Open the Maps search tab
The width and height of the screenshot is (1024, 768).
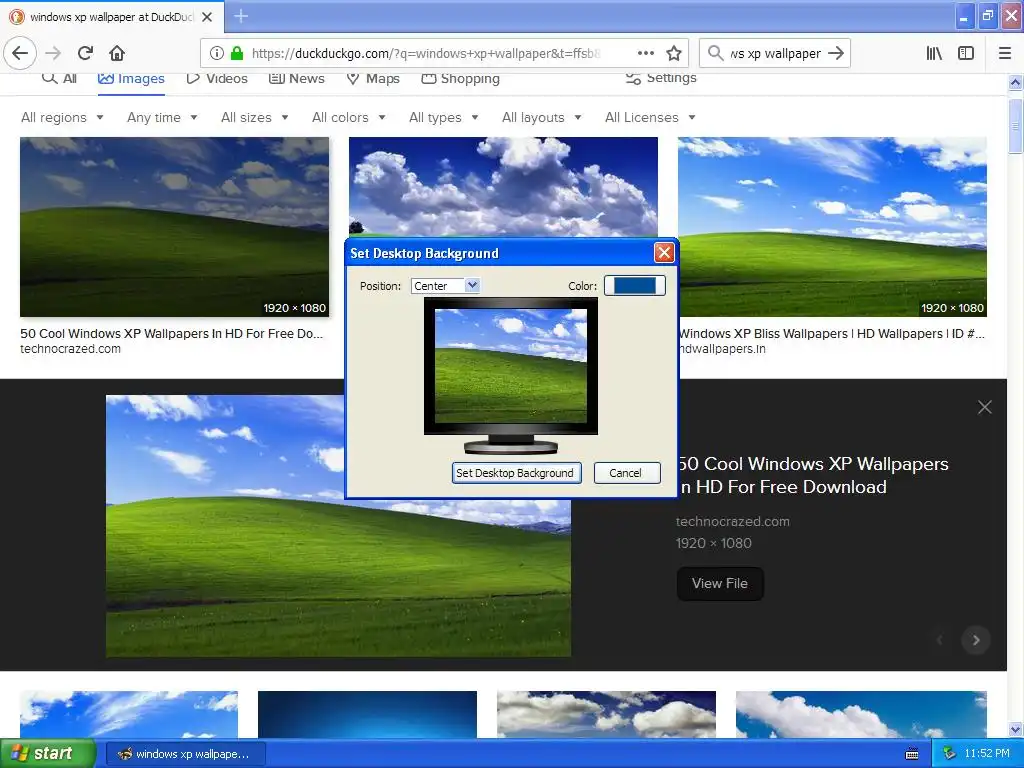(373, 78)
